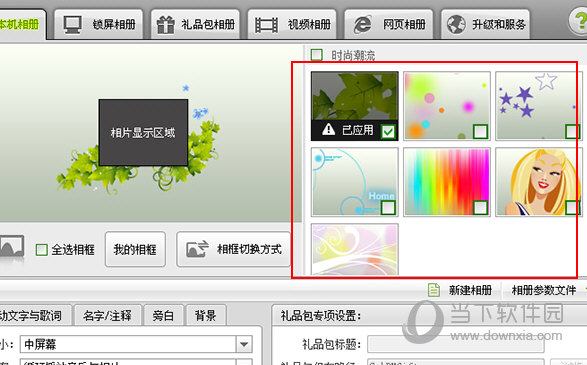Viewport: 587px width, 365px height.
Task: Open 相册参数文件 menu
Action: (x=544, y=290)
